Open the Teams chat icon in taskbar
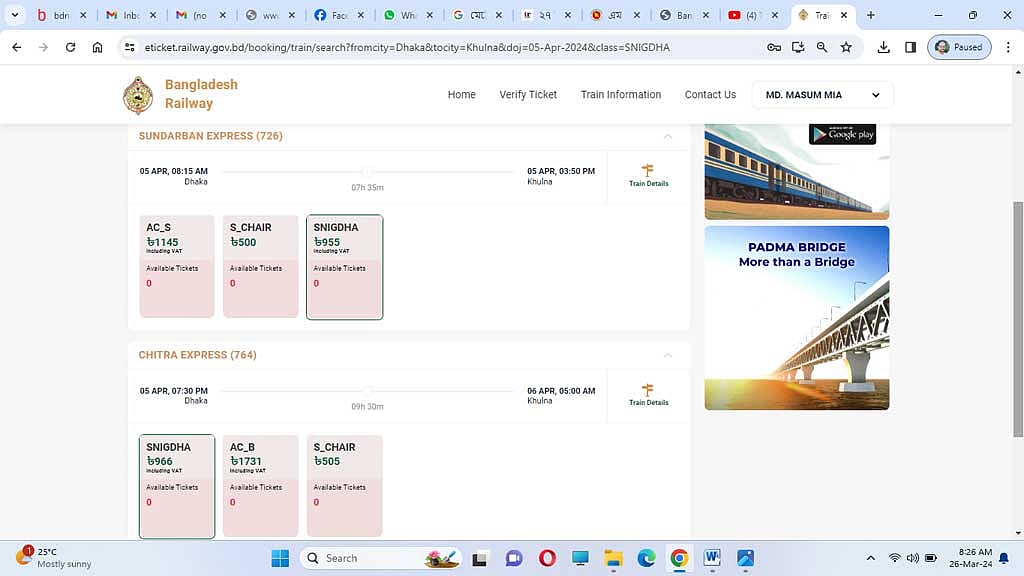The image size is (1024, 576). coord(514,558)
